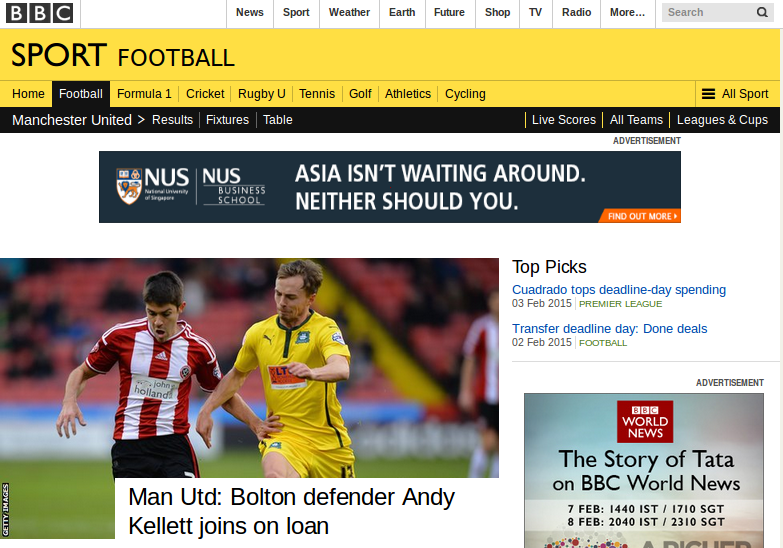Screen dimensions: 783x548
Task: Select the Golf tab
Action: click(360, 94)
